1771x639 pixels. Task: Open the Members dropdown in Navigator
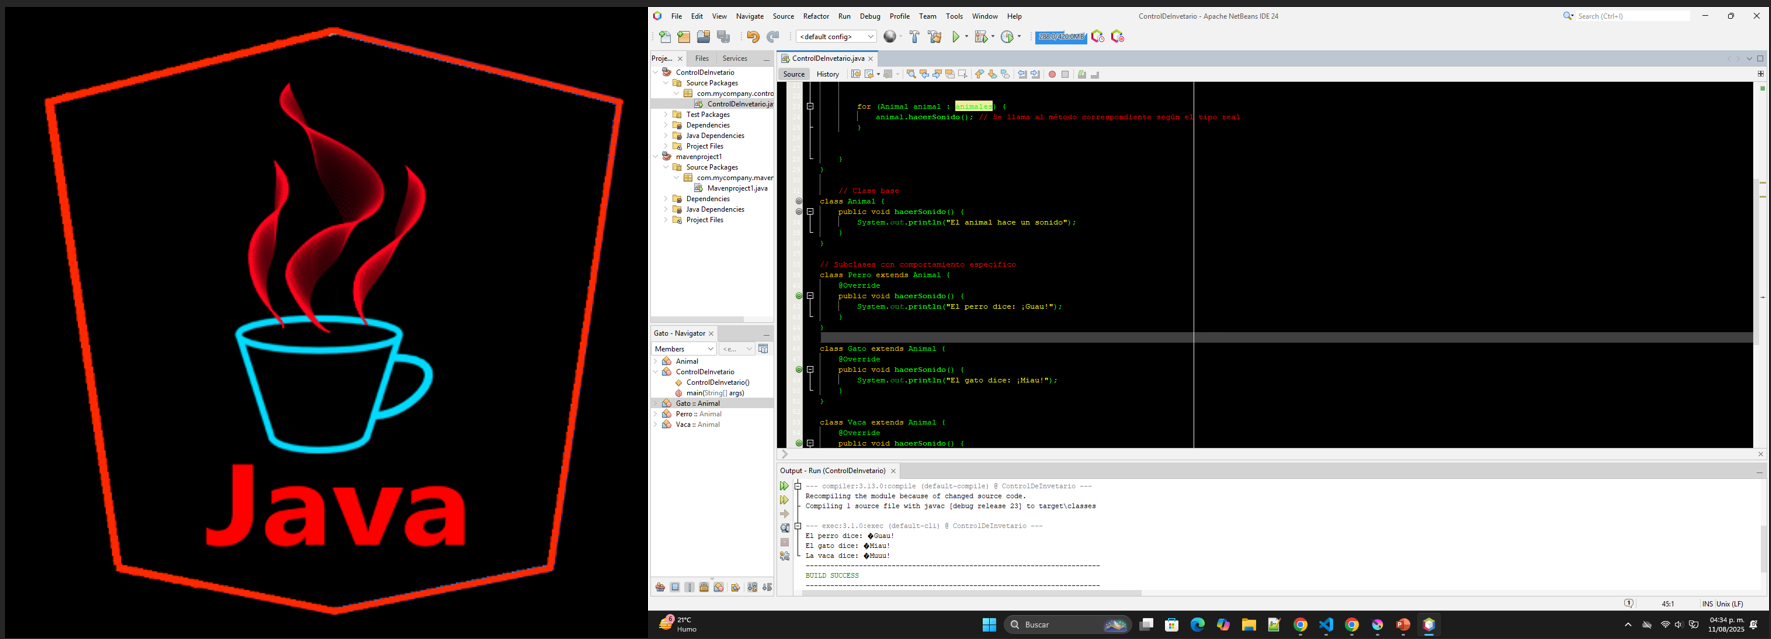click(684, 349)
